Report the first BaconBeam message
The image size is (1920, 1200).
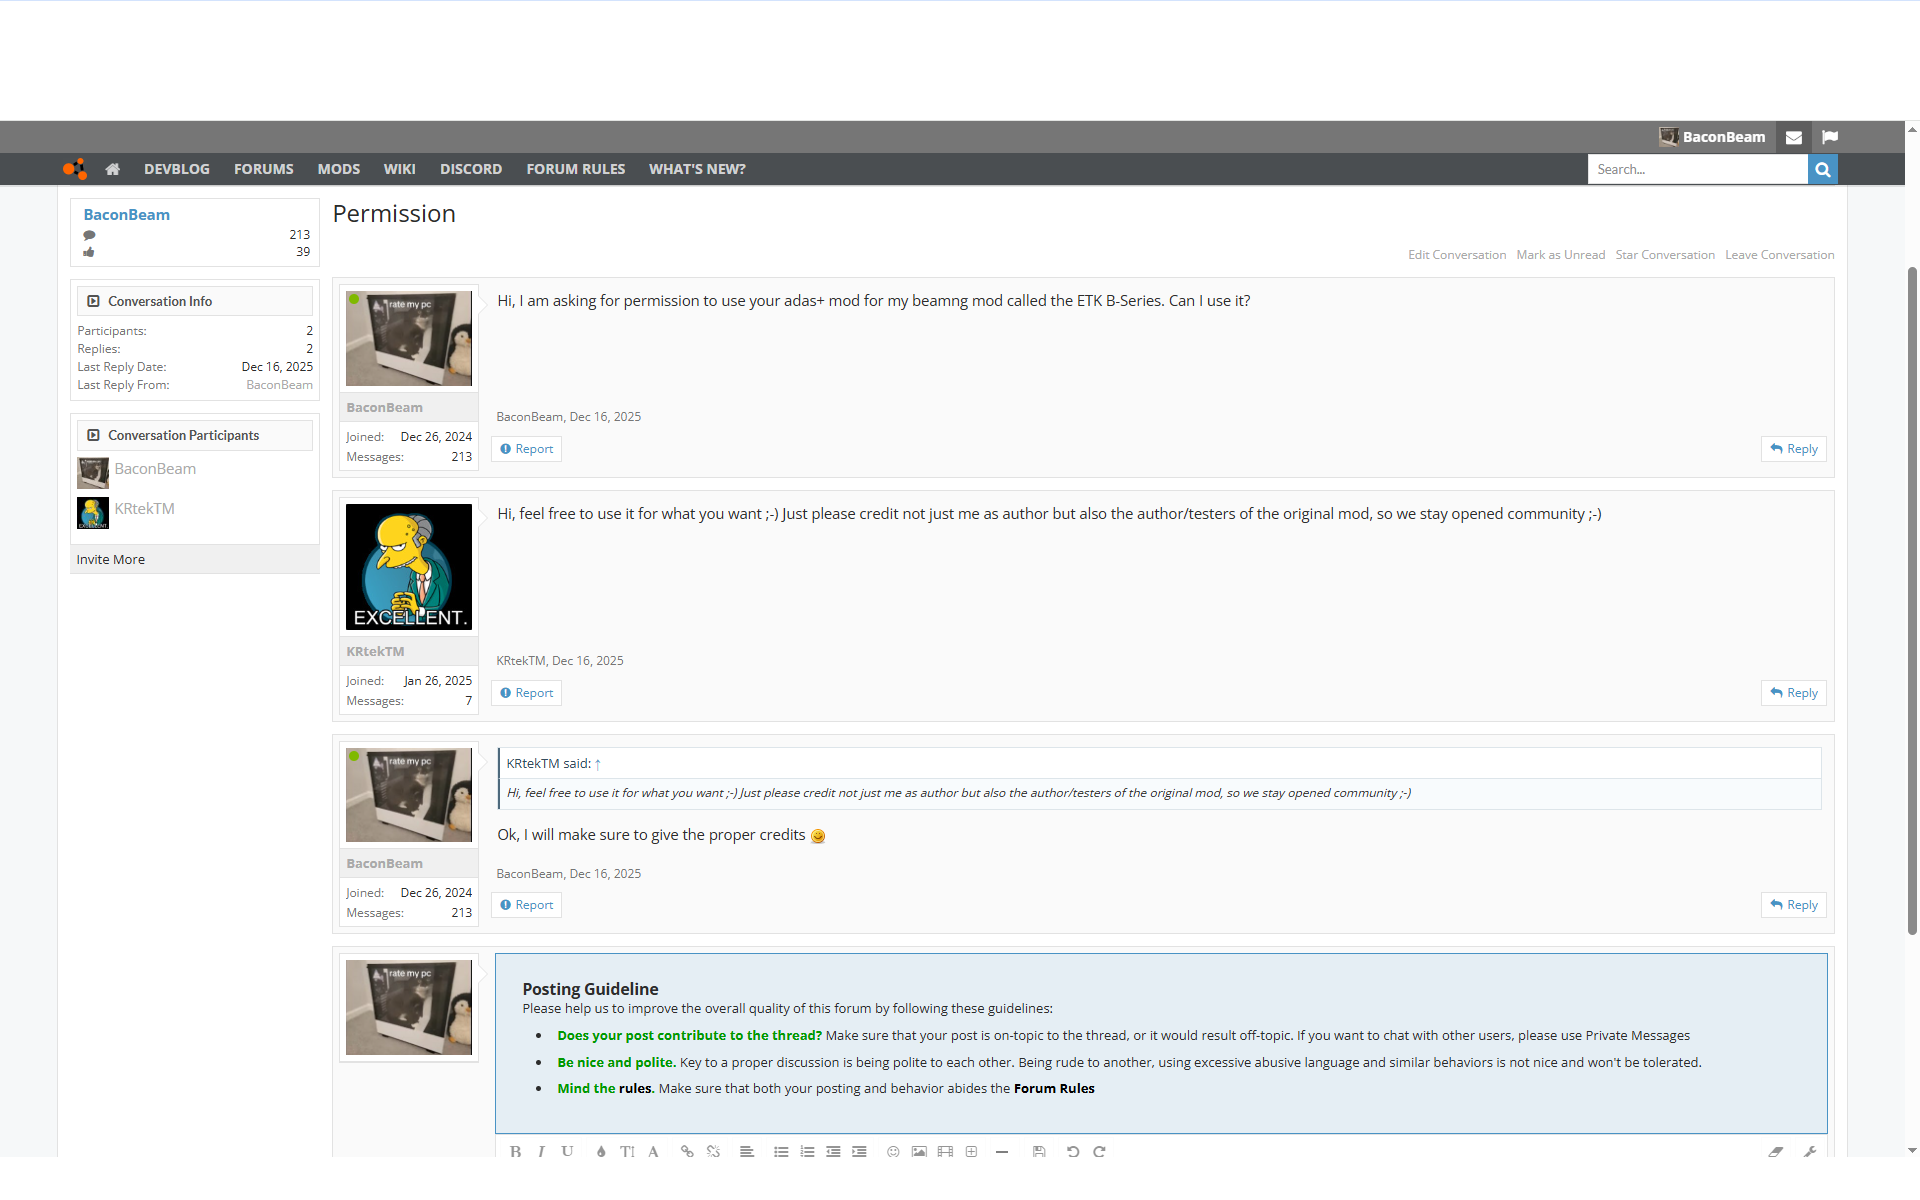(x=527, y=449)
